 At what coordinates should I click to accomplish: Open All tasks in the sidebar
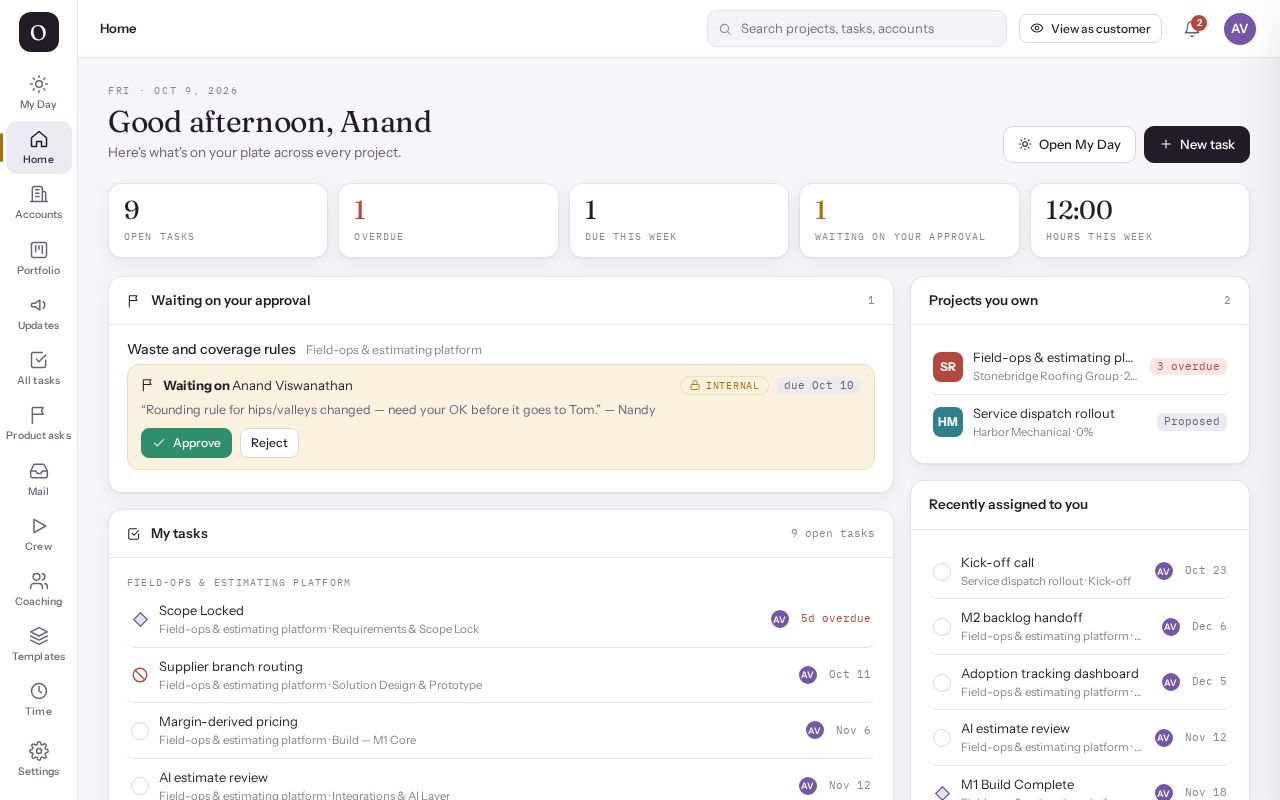pyautogui.click(x=38, y=368)
